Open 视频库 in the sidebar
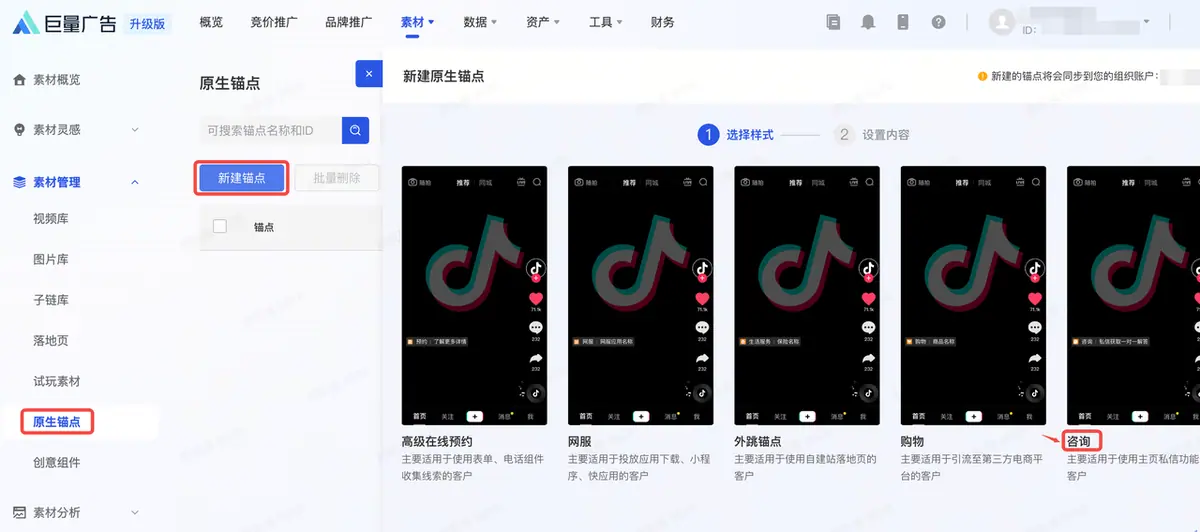 pyautogui.click(x=51, y=219)
